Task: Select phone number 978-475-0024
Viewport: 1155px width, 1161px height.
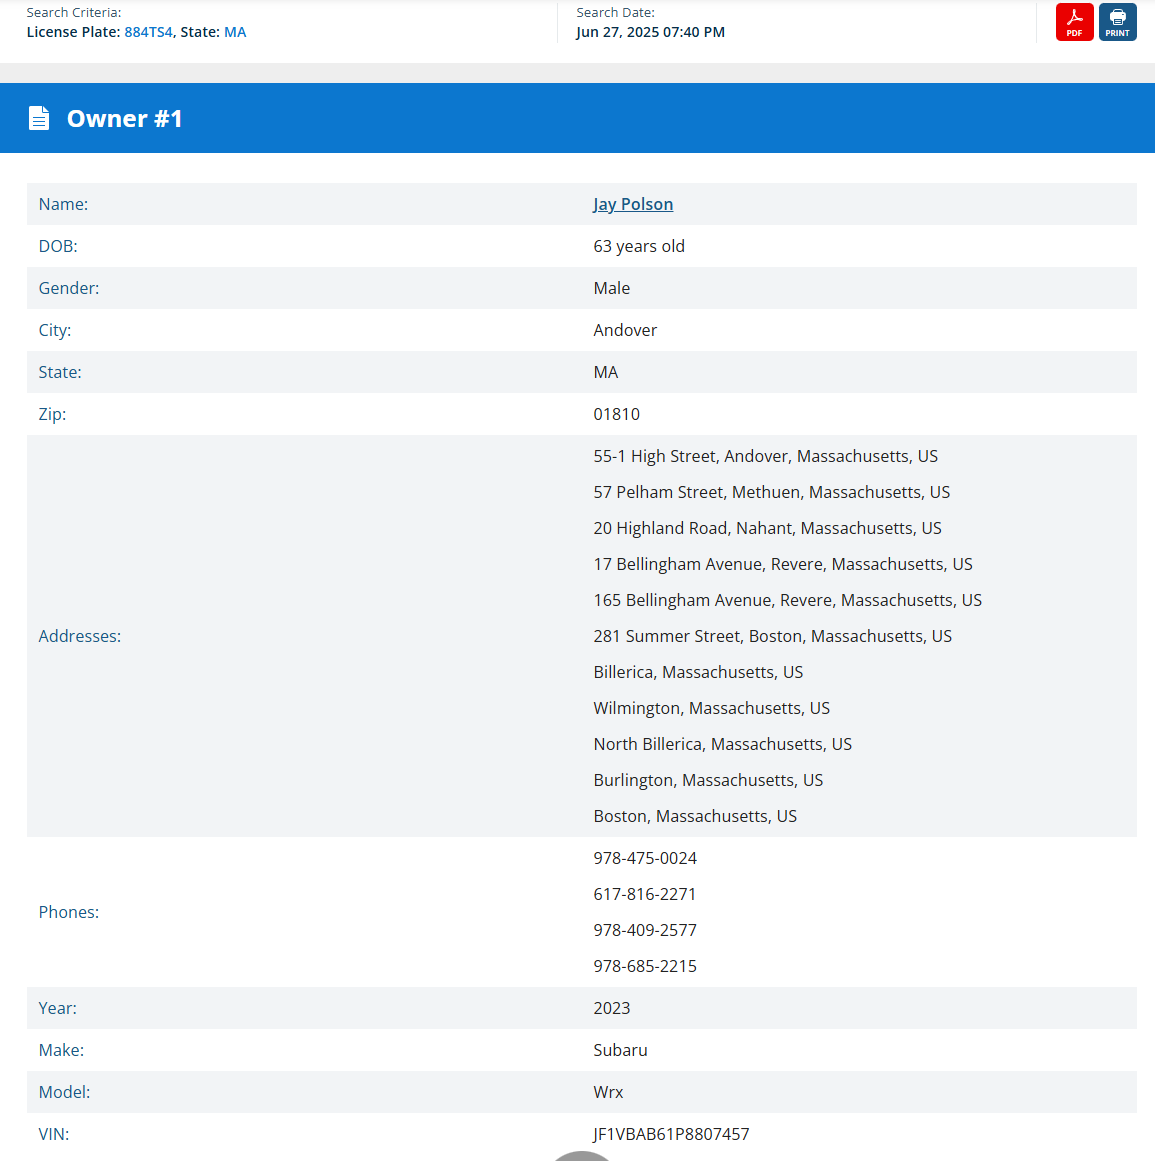Action: (x=645, y=859)
